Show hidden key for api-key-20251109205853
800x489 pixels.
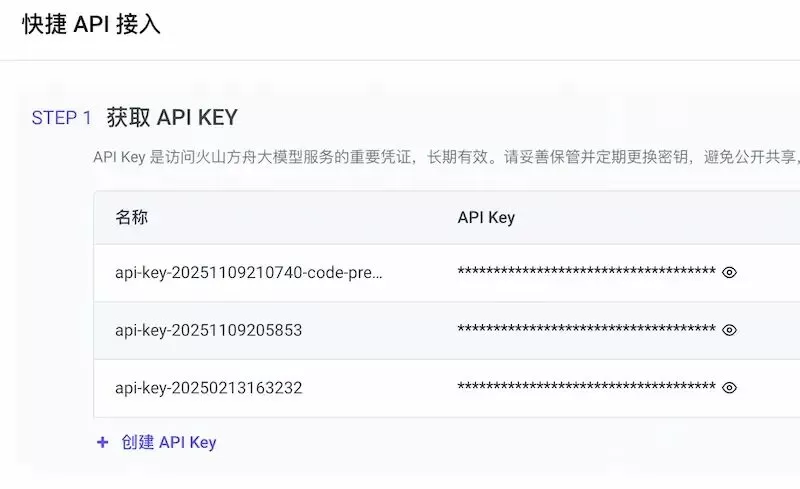pyautogui.click(x=729, y=330)
